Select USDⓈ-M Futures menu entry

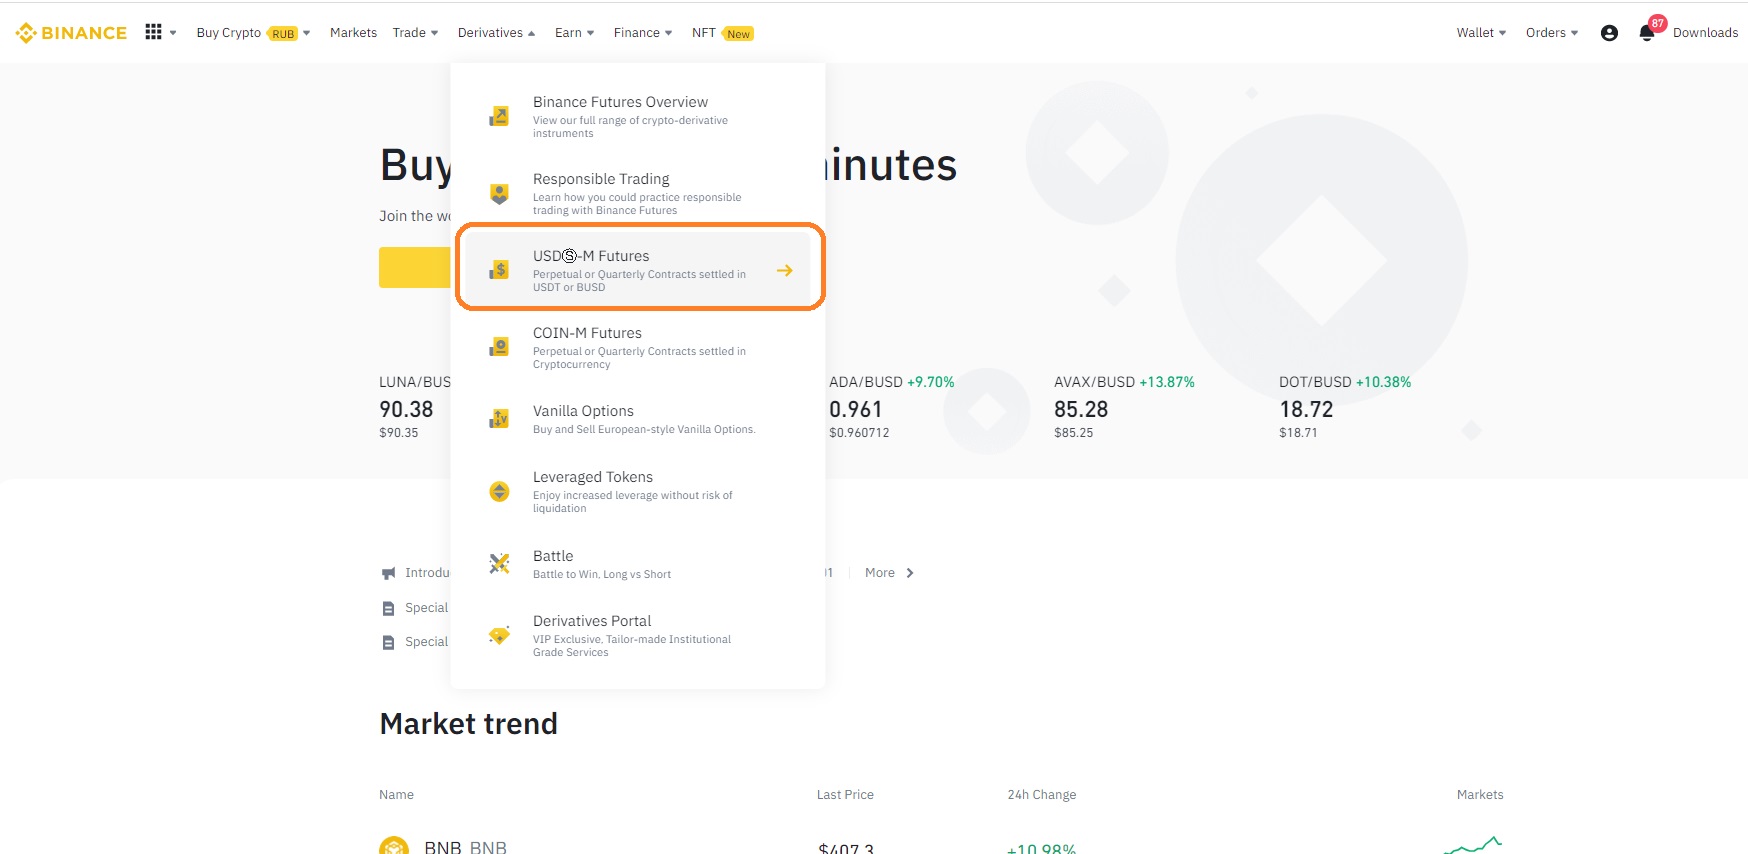pos(638,270)
